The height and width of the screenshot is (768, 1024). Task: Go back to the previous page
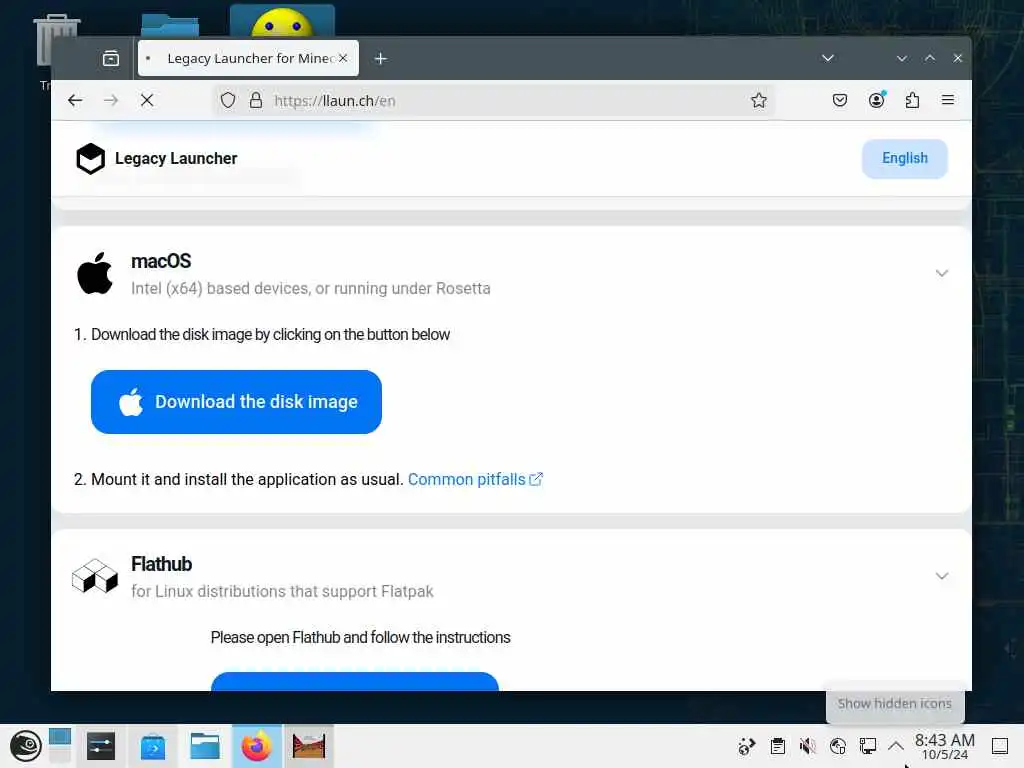tap(75, 101)
